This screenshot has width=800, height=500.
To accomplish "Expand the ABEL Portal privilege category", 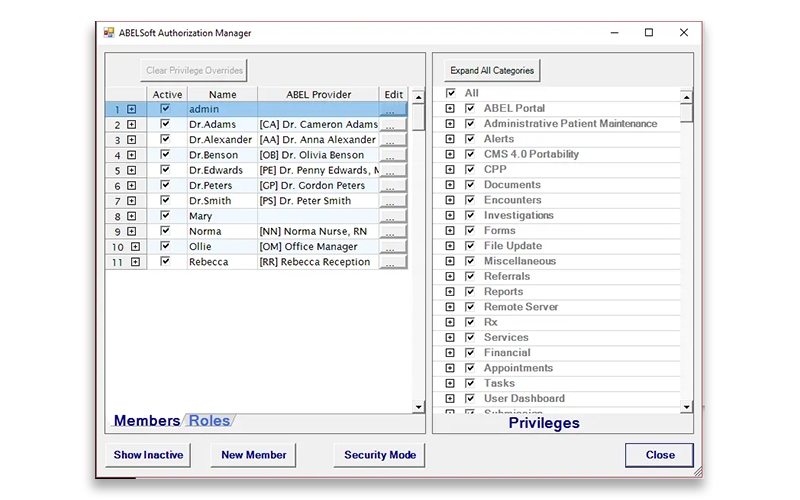I will [450, 109].
